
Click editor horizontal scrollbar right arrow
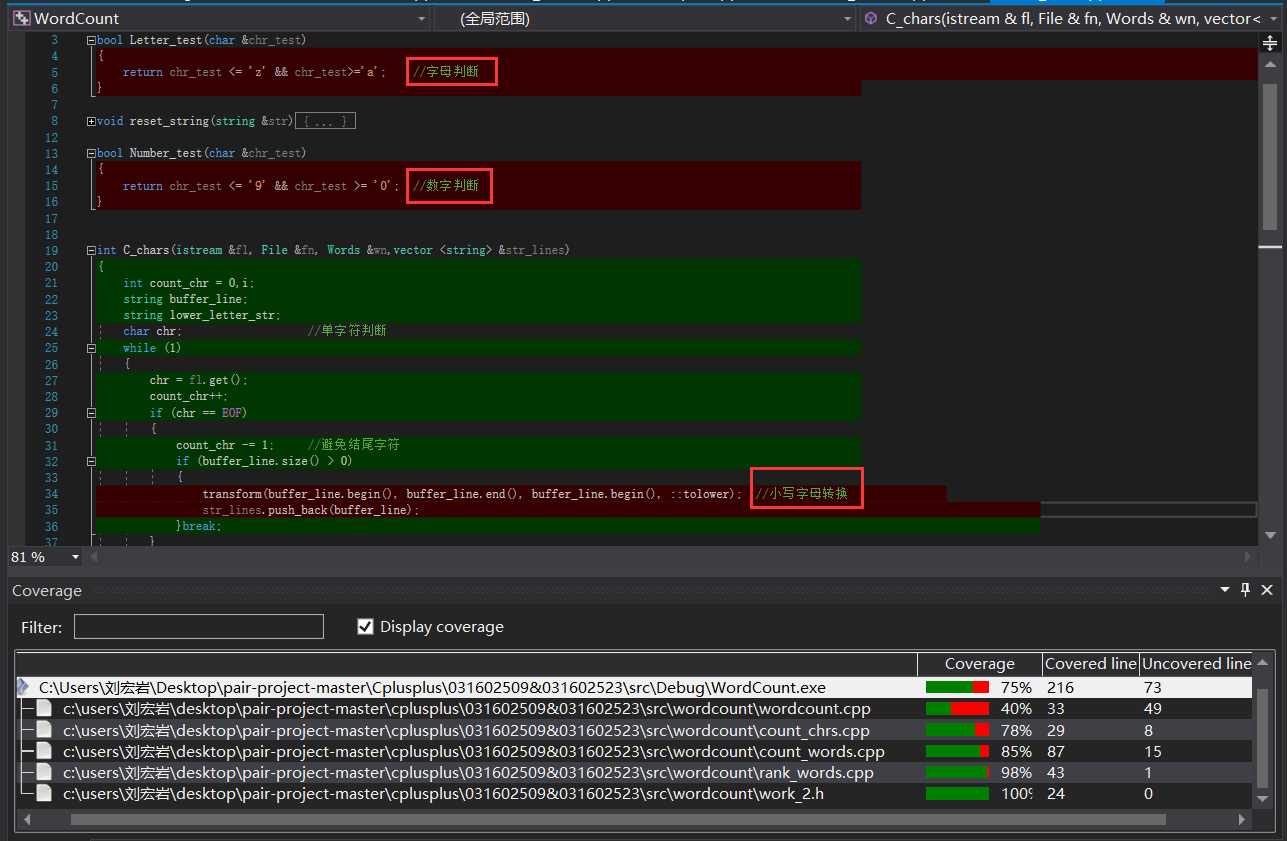click(1247, 557)
